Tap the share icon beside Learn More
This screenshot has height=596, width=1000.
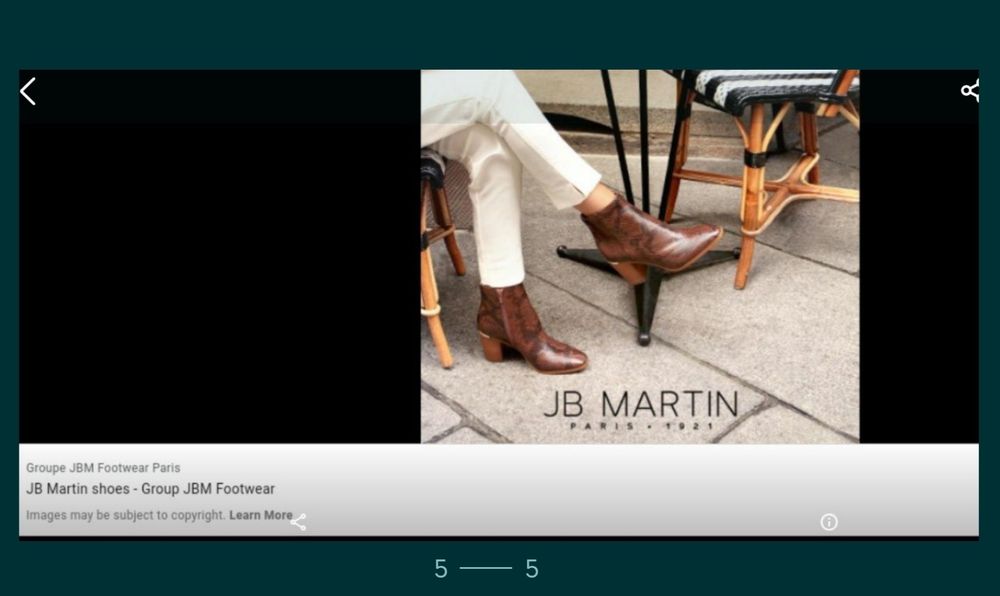298,522
